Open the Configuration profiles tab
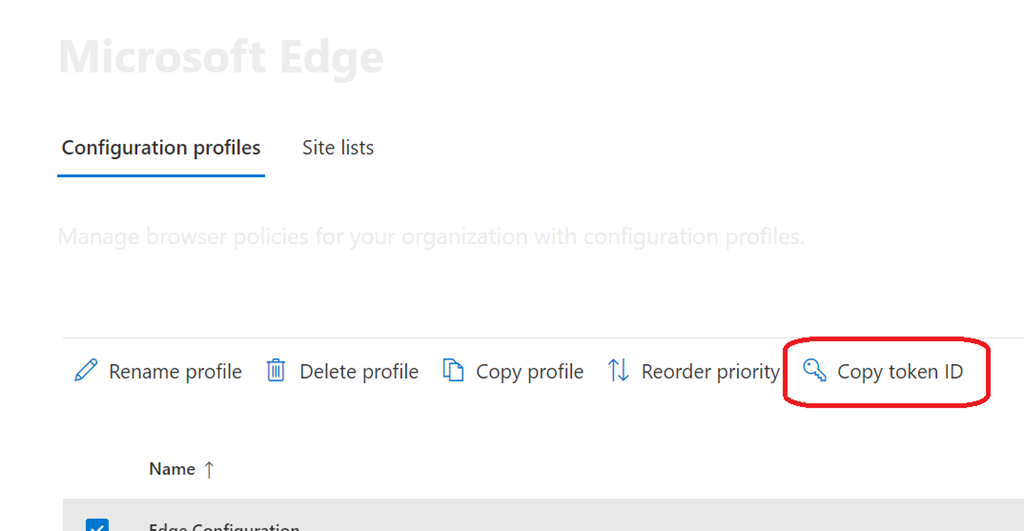Screen dimensions: 1024x531 161,148
